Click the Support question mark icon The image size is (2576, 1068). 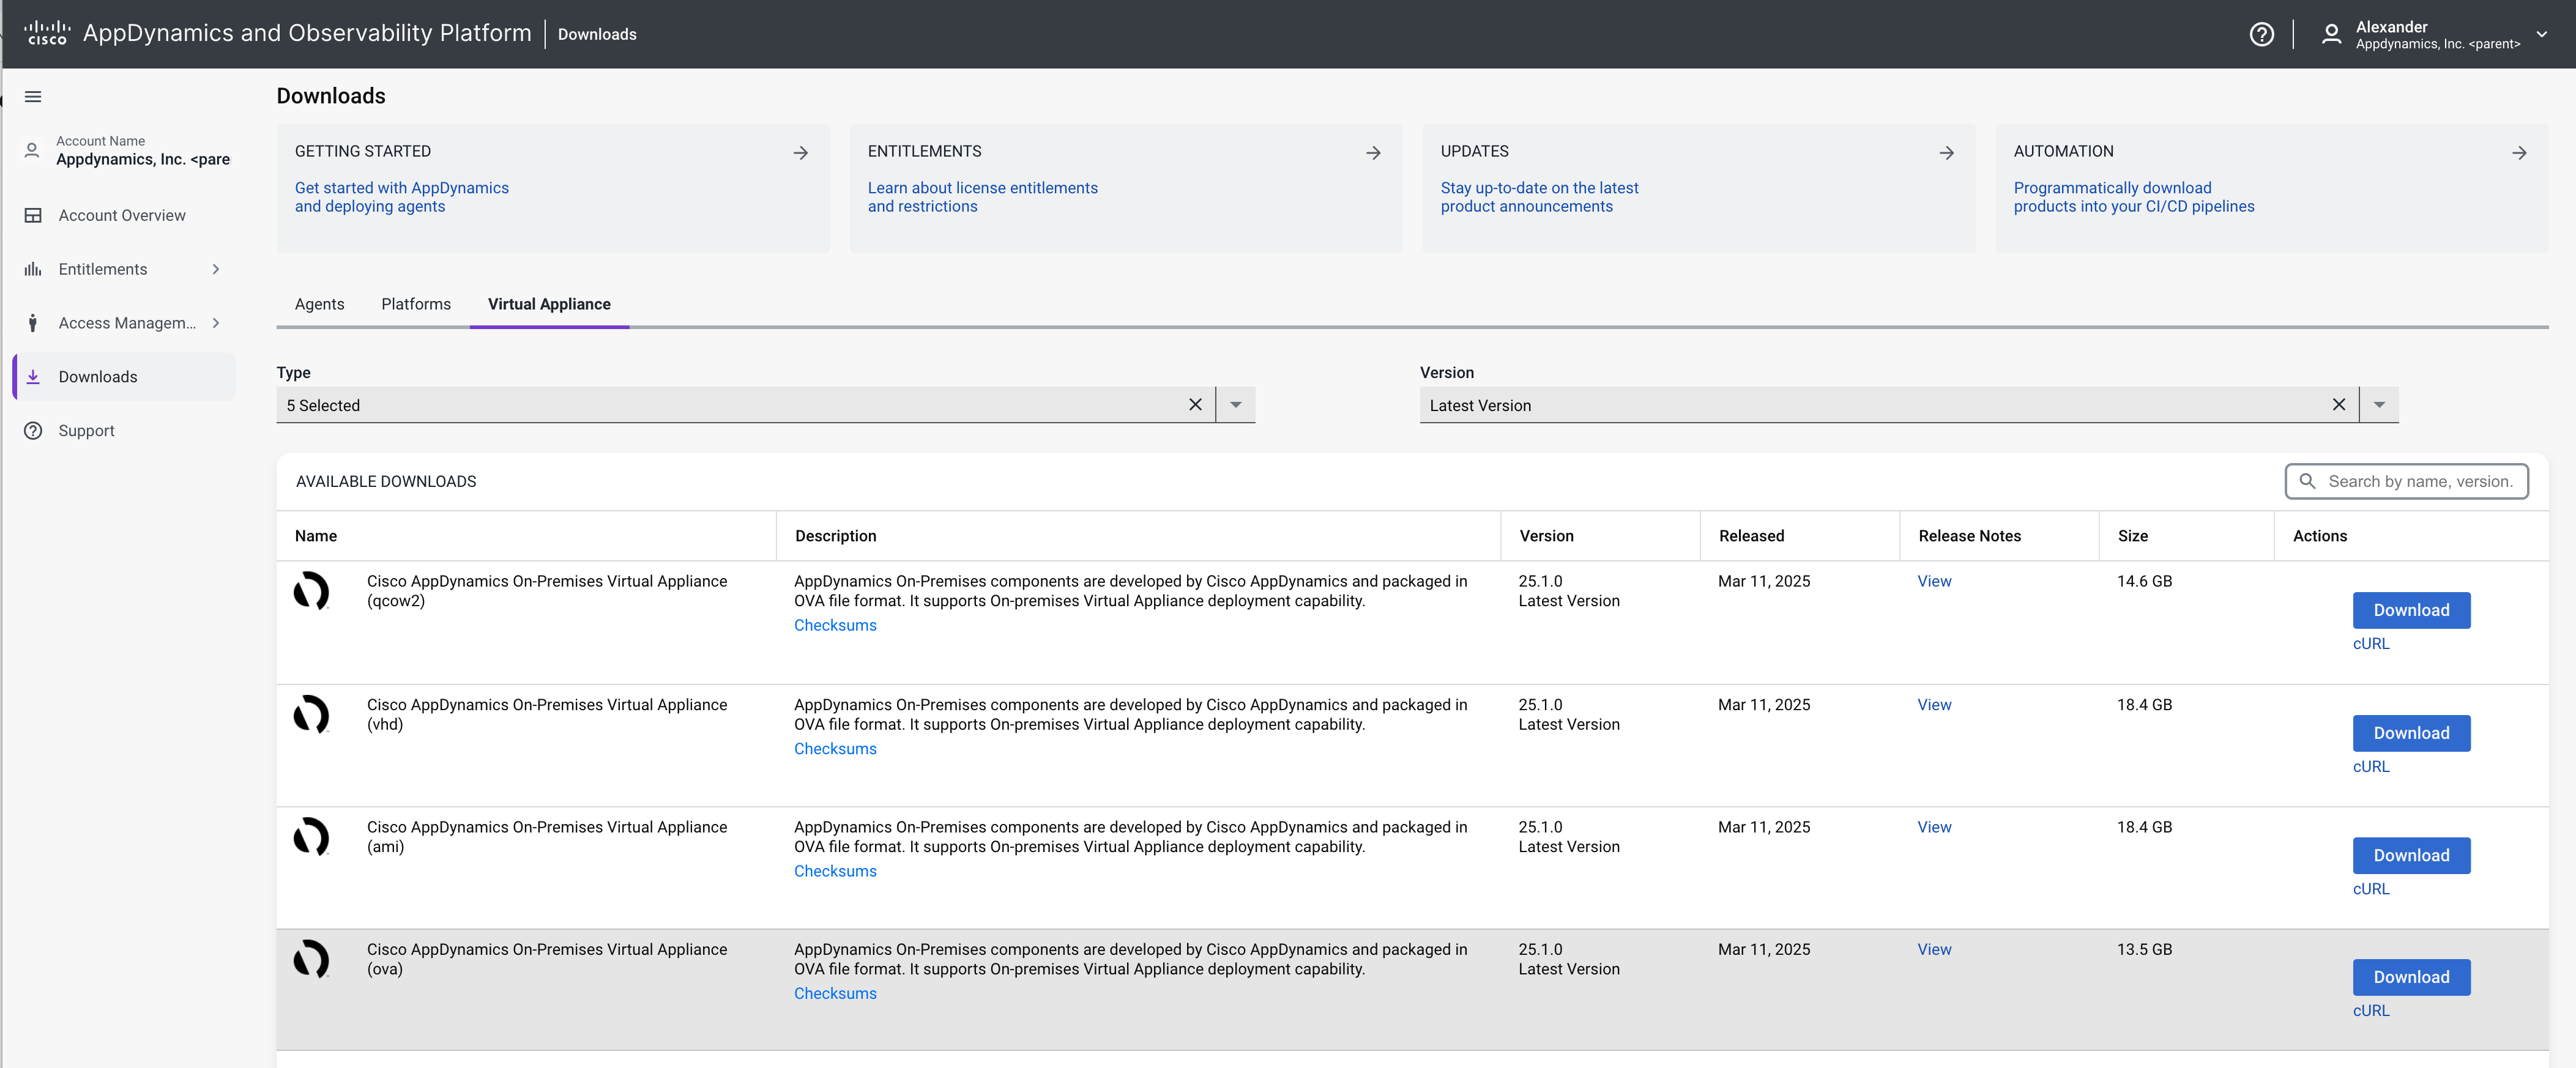pyautogui.click(x=33, y=430)
